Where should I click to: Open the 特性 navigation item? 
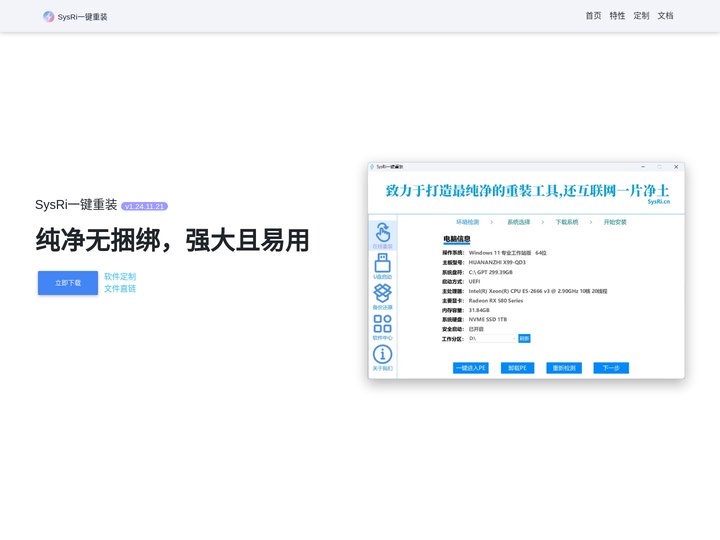617,16
